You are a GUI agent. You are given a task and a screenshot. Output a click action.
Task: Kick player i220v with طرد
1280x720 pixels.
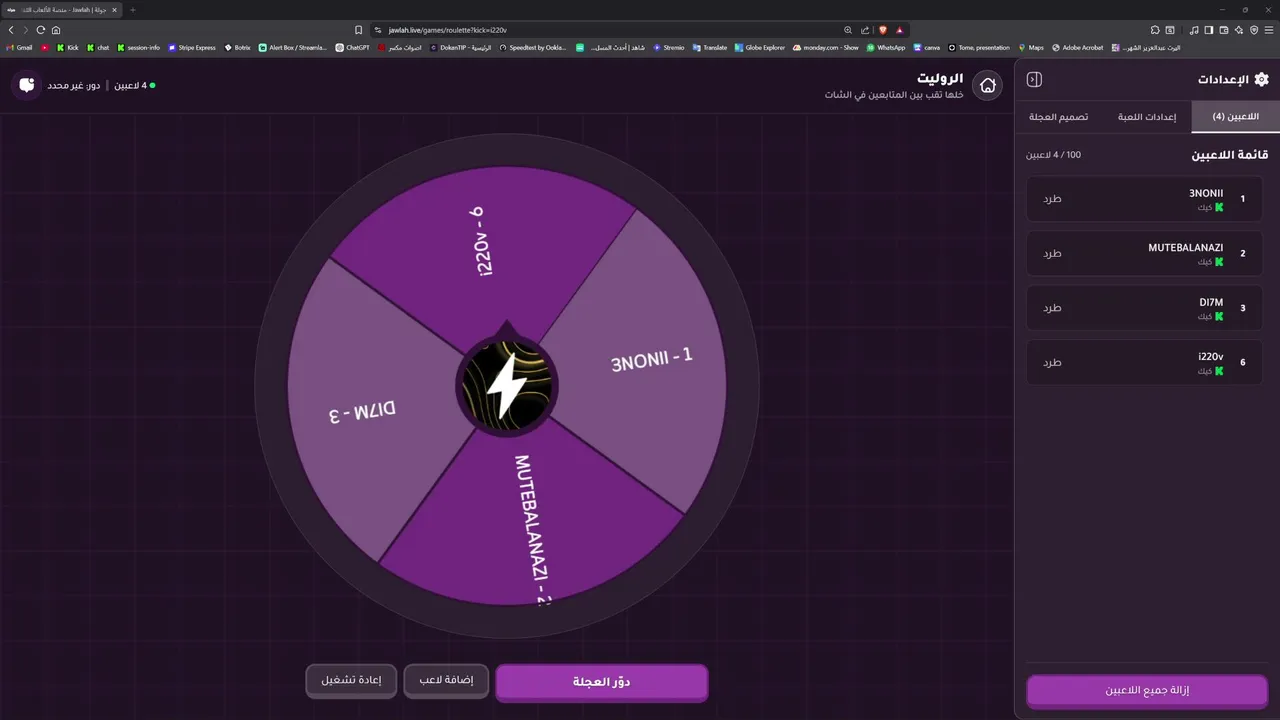[x=1052, y=362]
